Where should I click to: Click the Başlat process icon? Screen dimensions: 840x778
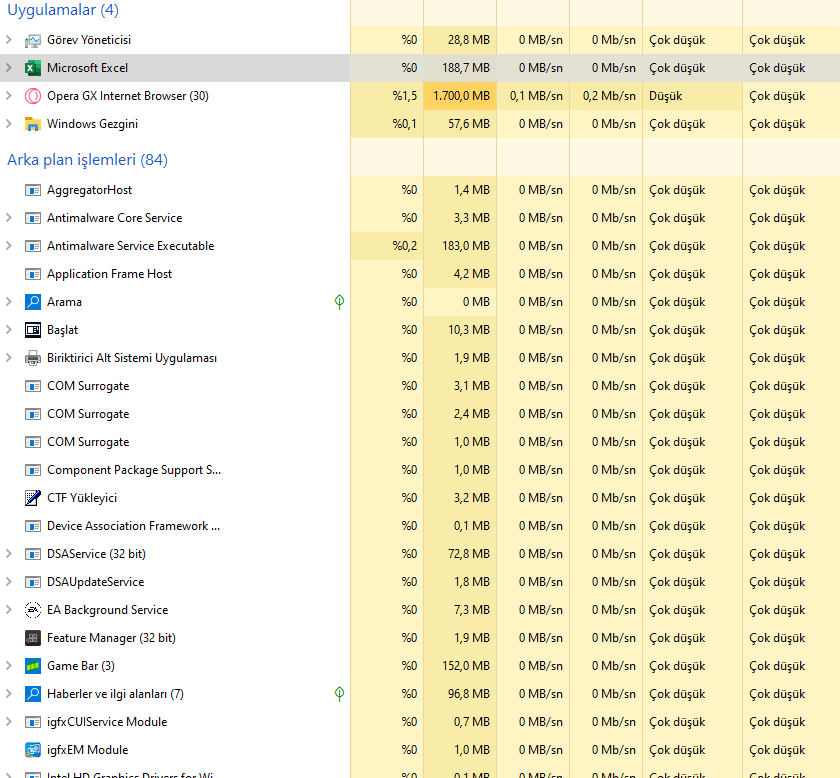(33, 330)
